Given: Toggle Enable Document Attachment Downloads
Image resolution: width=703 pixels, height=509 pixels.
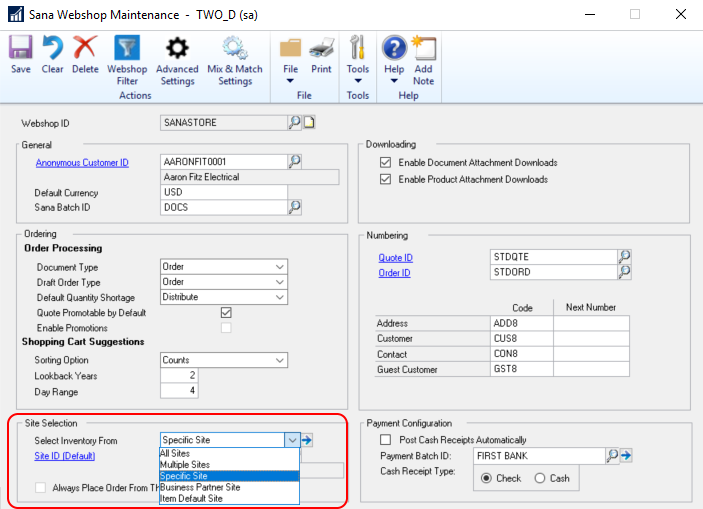Looking at the screenshot, I should [x=386, y=162].
